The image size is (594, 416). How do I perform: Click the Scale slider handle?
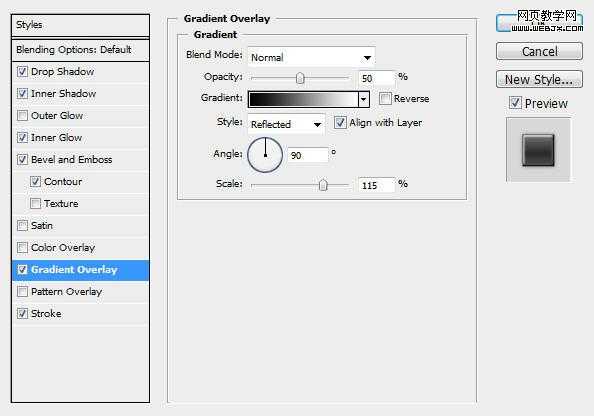323,185
